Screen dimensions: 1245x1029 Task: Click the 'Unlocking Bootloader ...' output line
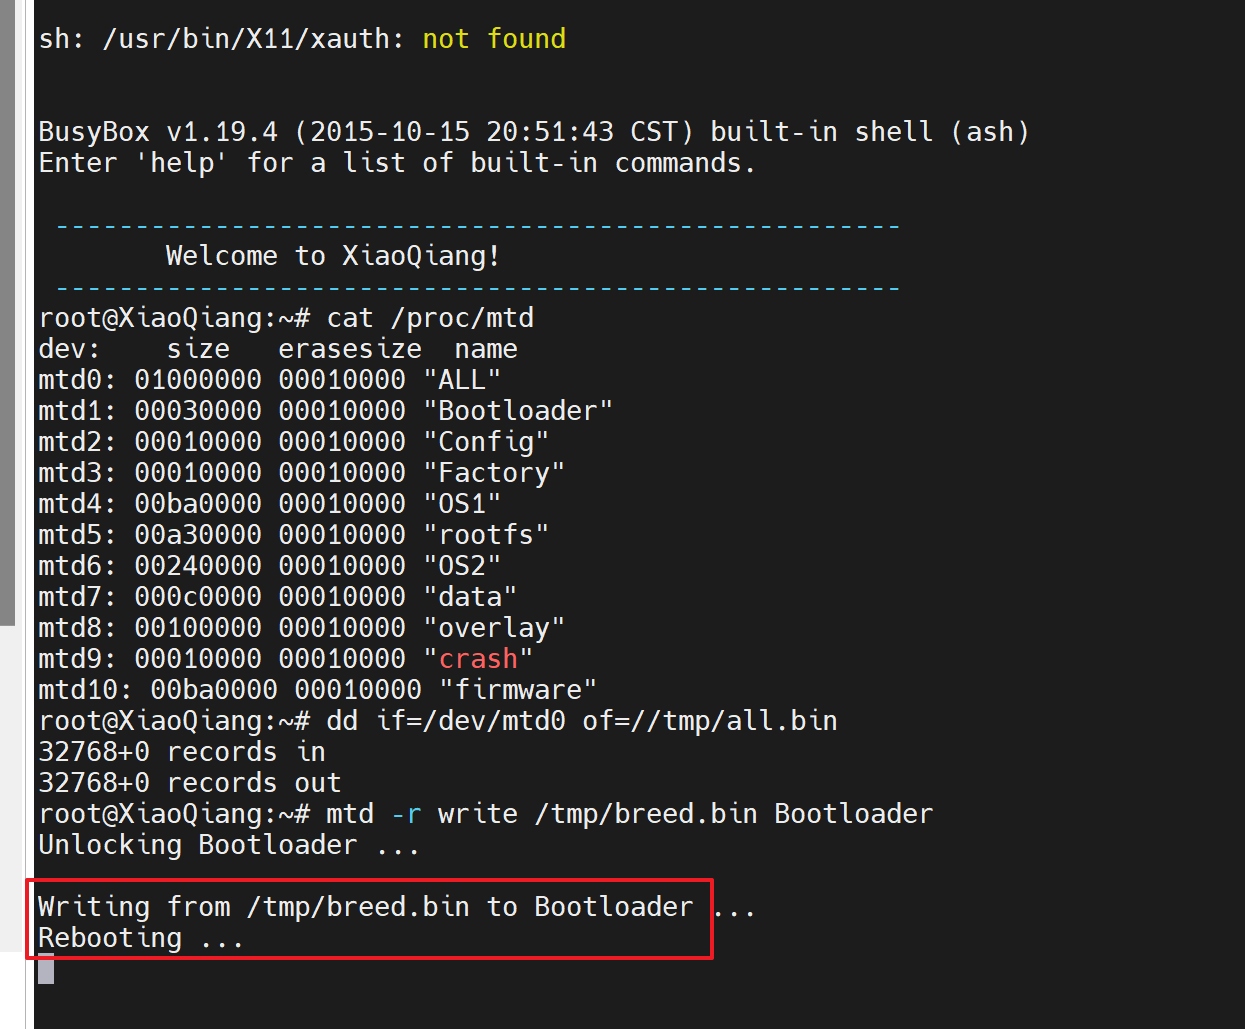(228, 845)
